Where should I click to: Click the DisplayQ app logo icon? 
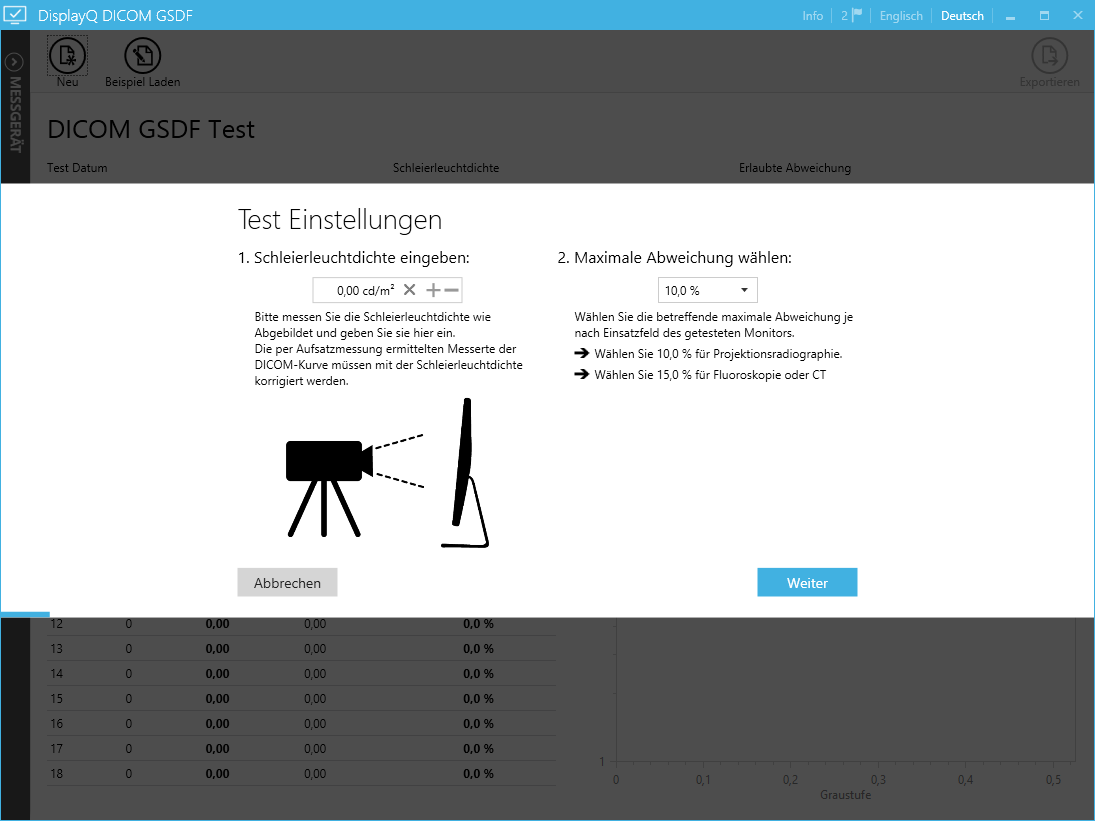tap(16, 15)
